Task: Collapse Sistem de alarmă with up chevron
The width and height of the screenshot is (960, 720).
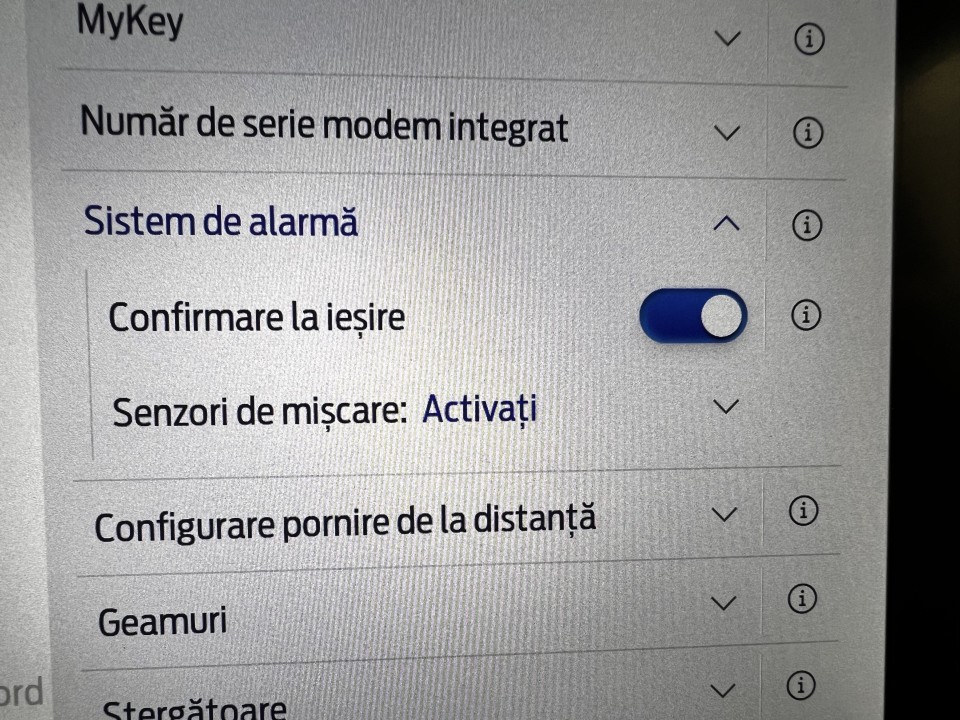Action: (727, 225)
